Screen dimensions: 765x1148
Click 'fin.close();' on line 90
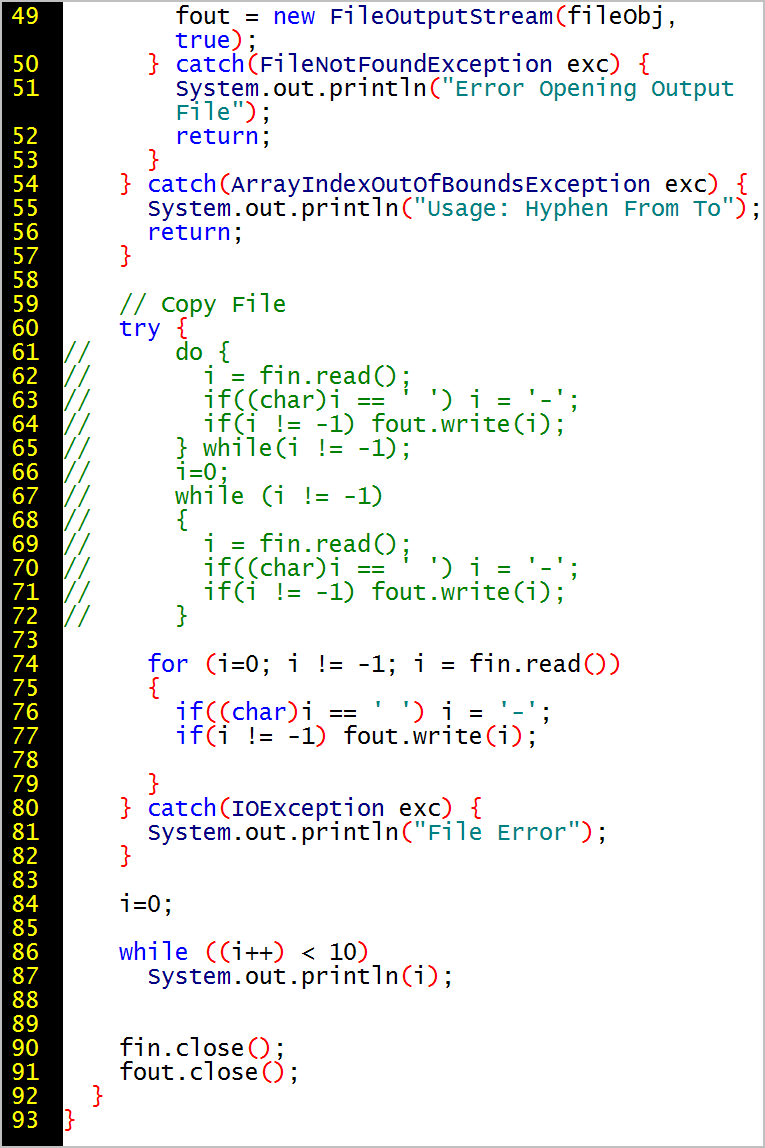pos(203,1048)
